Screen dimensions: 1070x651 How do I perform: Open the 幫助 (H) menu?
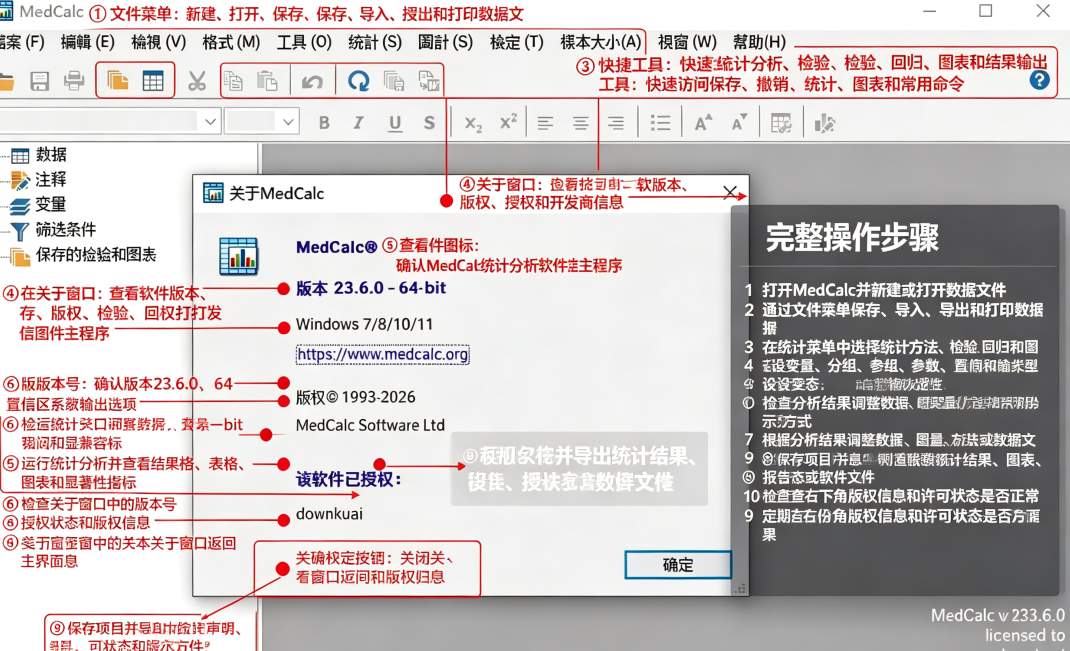[760, 42]
